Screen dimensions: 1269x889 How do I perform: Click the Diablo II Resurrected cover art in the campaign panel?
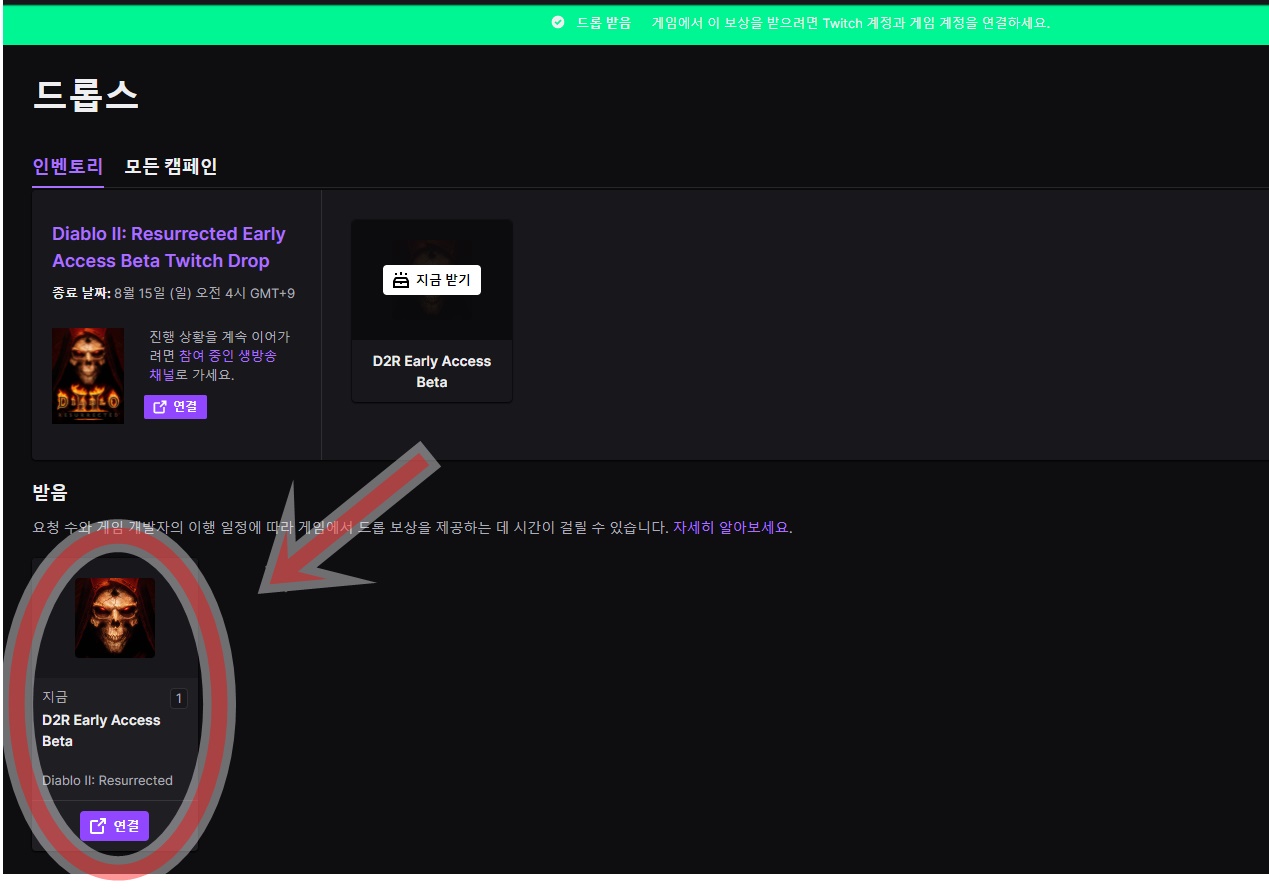tap(88, 375)
